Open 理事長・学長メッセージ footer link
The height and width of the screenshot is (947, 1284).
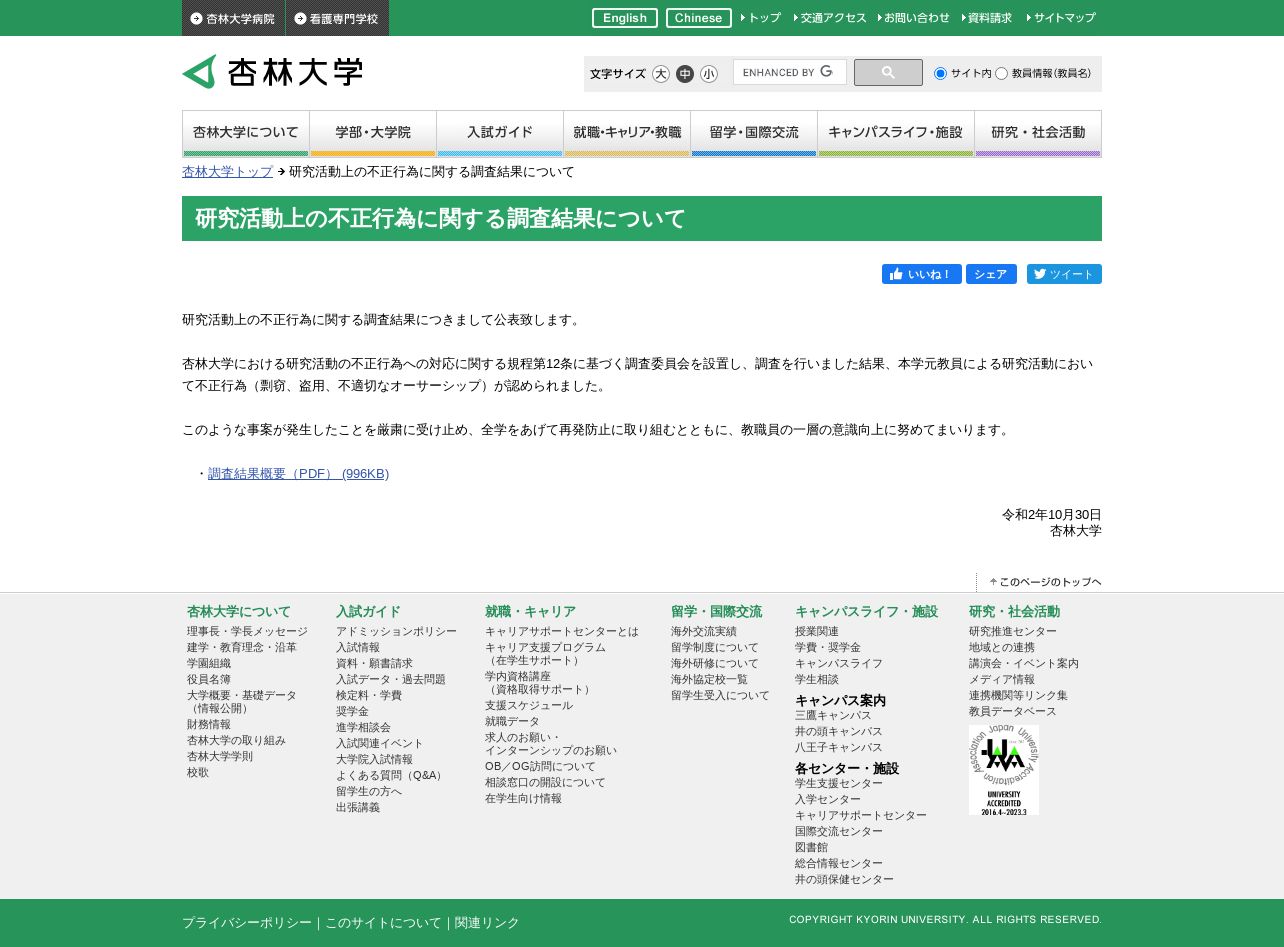pyautogui.click(x=247, y=632)
